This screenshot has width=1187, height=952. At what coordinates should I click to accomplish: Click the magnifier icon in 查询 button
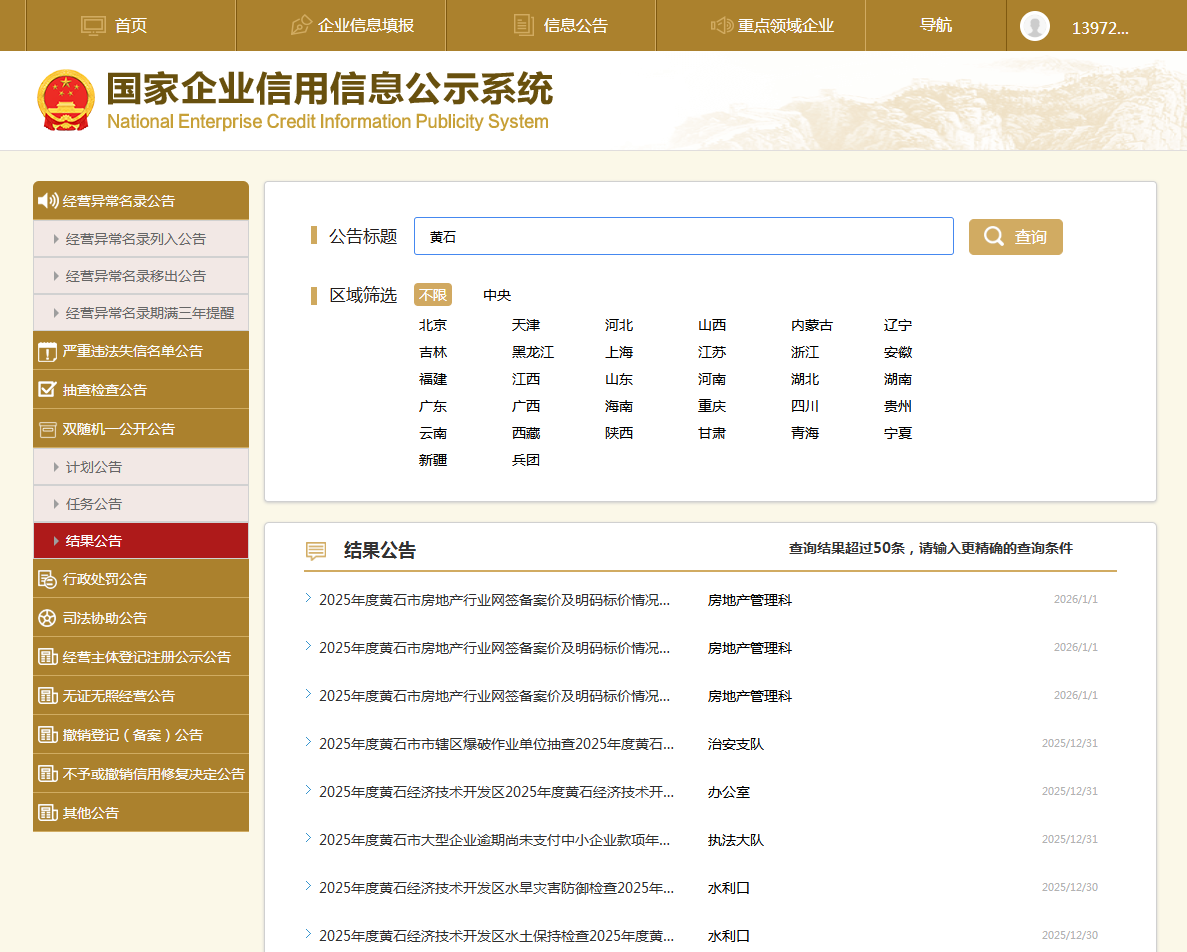(994, 237)
